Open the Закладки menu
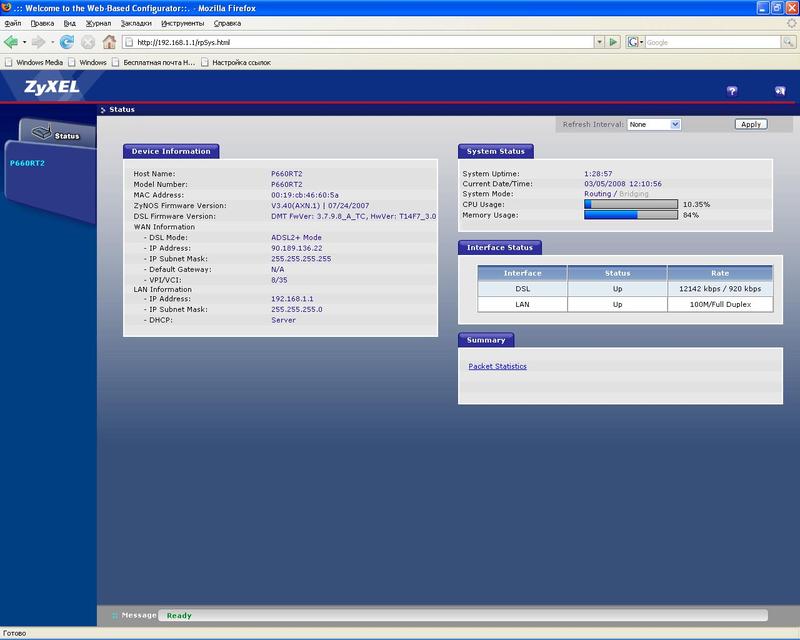This screenshot has width=800, height=640. click(136, 23)
